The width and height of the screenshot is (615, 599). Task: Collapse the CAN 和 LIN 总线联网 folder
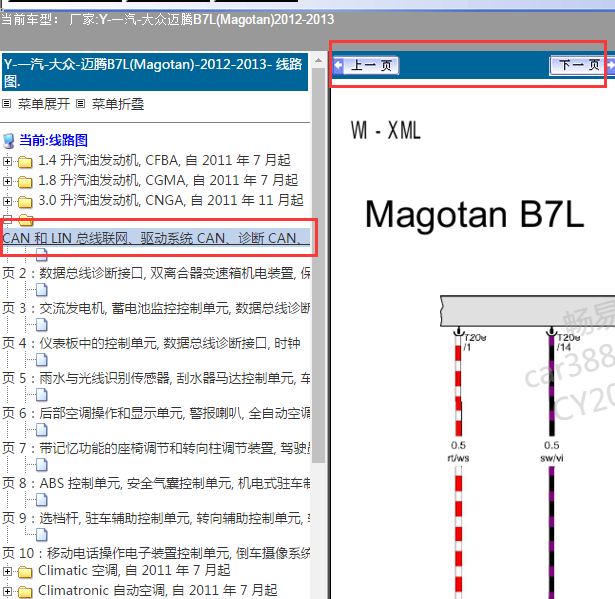[7, 218]
